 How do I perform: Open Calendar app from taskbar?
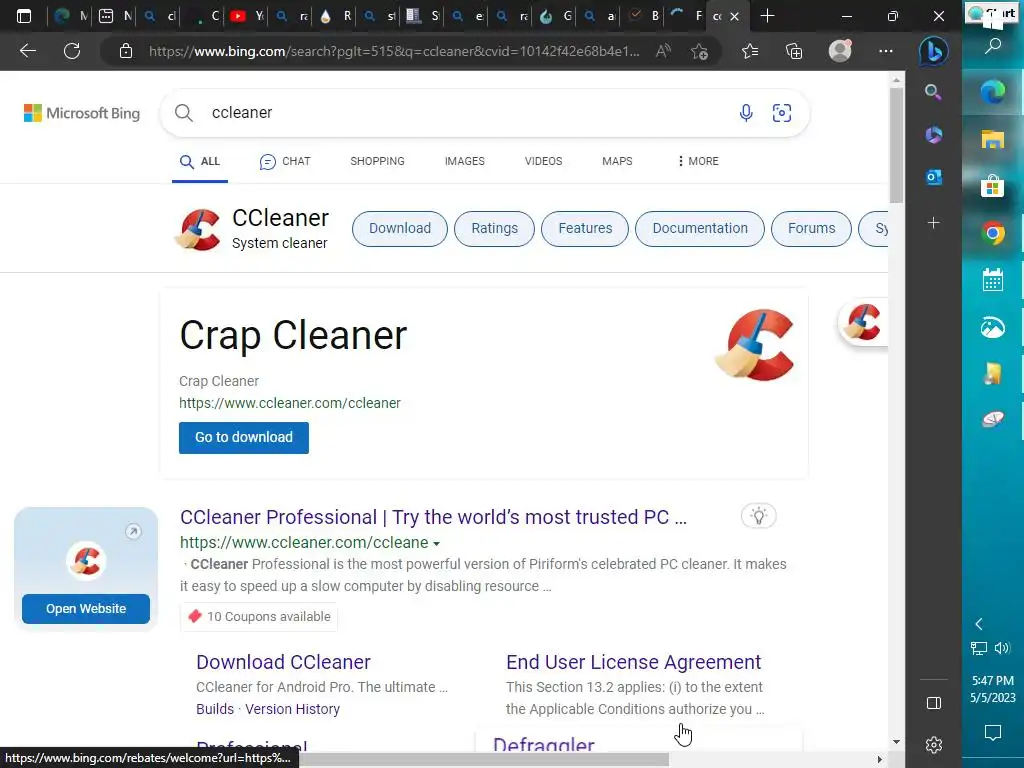(993, 280)
